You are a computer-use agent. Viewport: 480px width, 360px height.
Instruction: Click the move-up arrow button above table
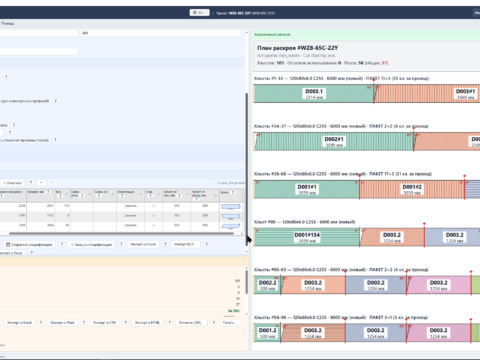click(x=41, y=183)
